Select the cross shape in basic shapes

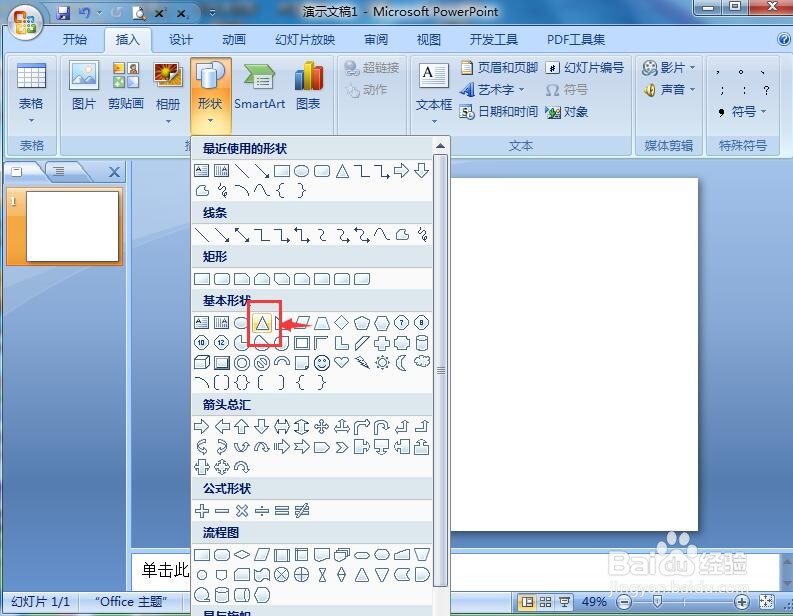(382, 343)
